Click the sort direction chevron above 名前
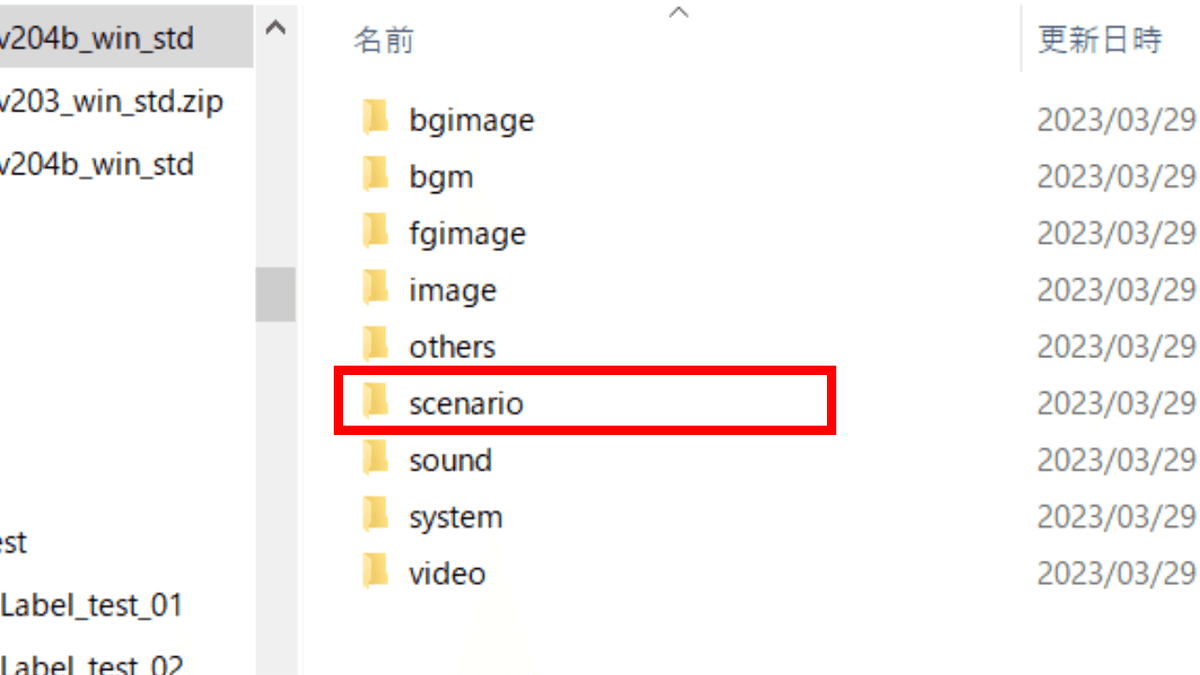The height and width of the screenshot is (675, 1200). pos(679,13)
